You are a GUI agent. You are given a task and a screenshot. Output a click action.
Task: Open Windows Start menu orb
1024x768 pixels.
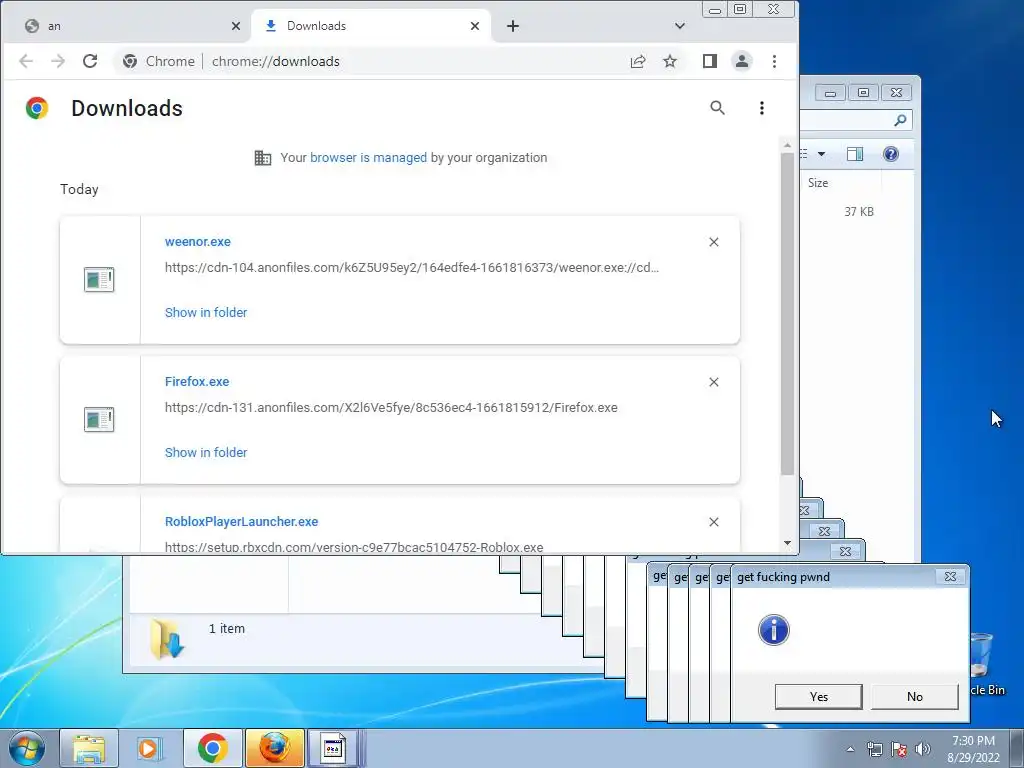pyautogui.click(x=27, y=748)
